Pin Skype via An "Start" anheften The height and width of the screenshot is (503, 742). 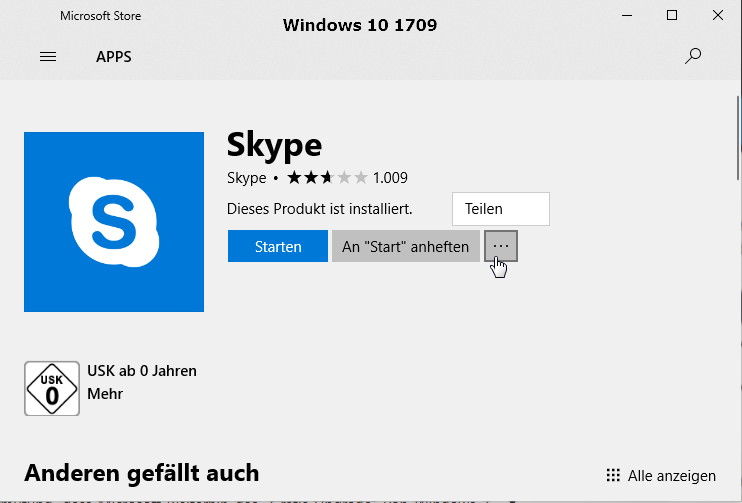405,246
